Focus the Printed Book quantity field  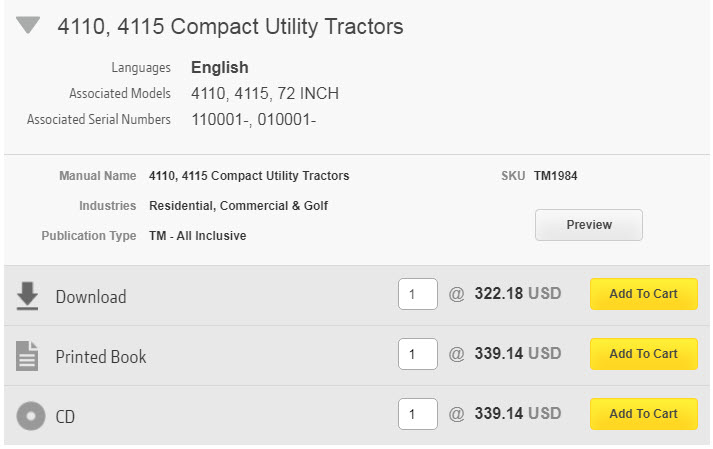[x=417, y=355]
